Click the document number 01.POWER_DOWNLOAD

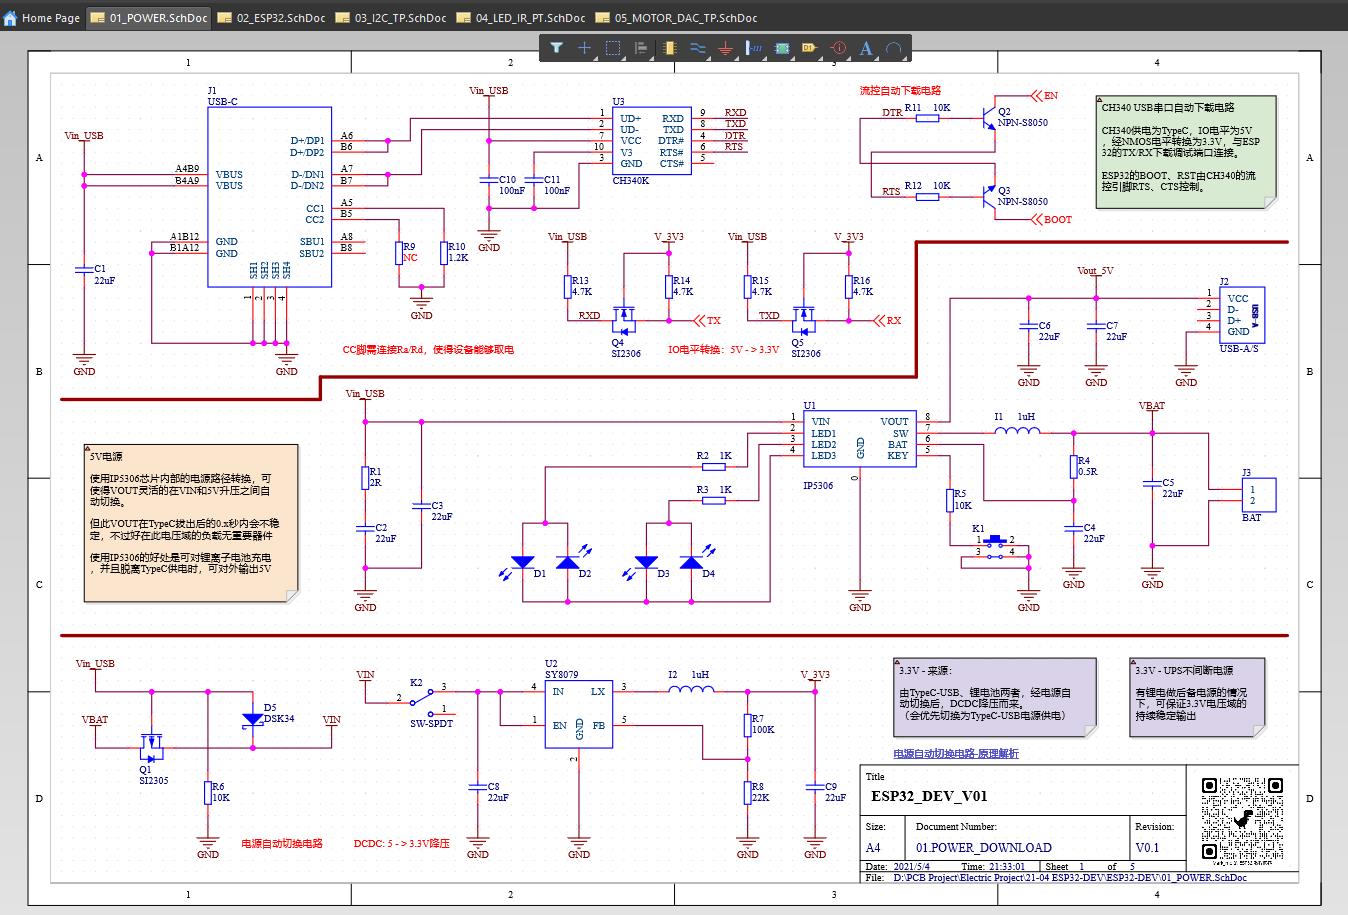point(983,847)
